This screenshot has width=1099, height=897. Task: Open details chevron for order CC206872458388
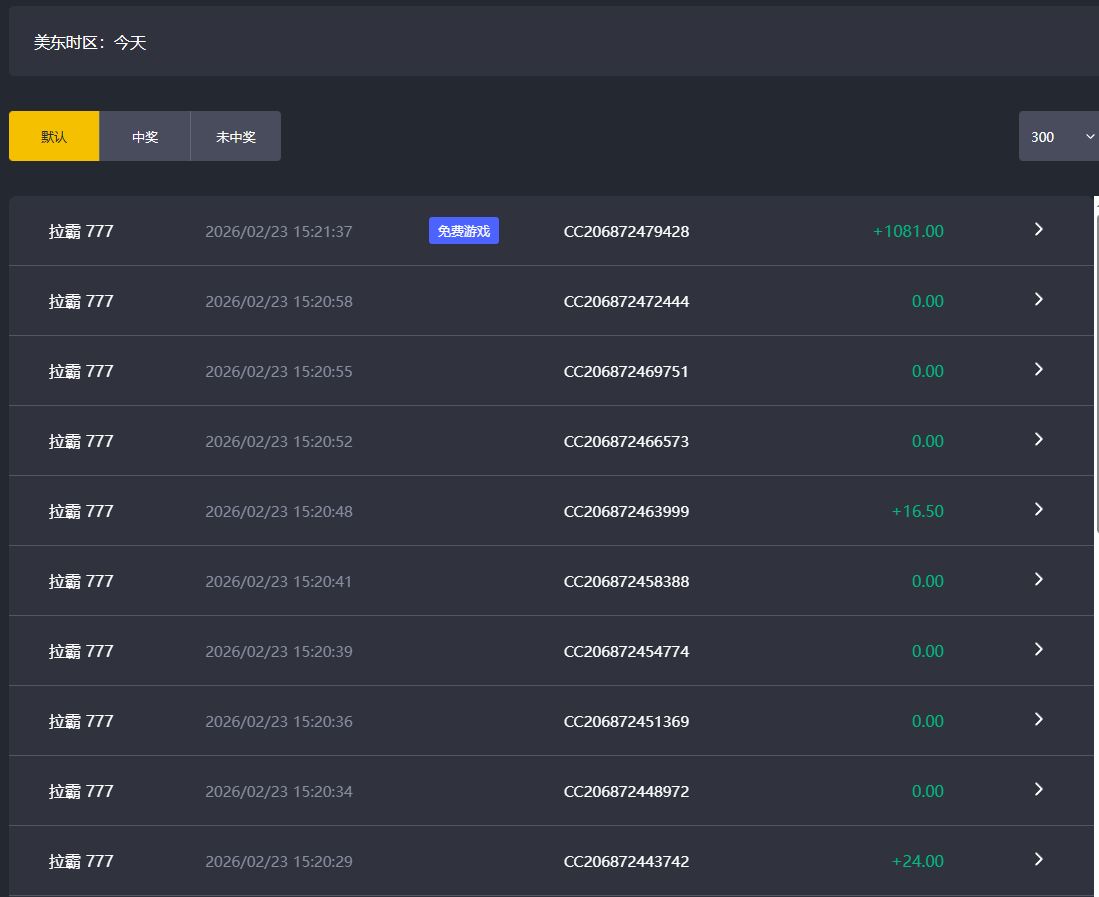1038,580
